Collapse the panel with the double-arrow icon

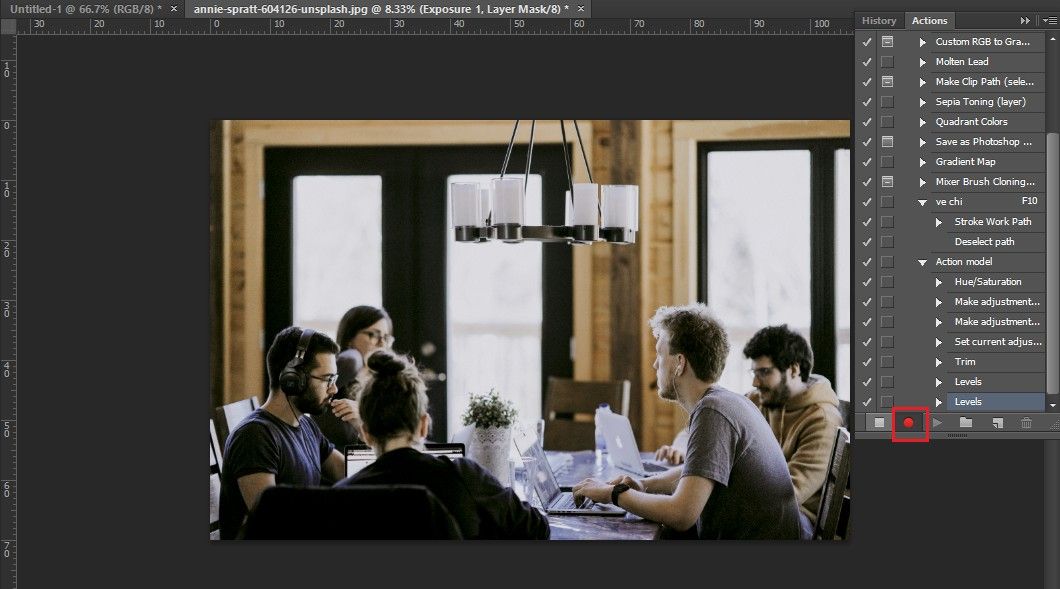pos(1025,20)
